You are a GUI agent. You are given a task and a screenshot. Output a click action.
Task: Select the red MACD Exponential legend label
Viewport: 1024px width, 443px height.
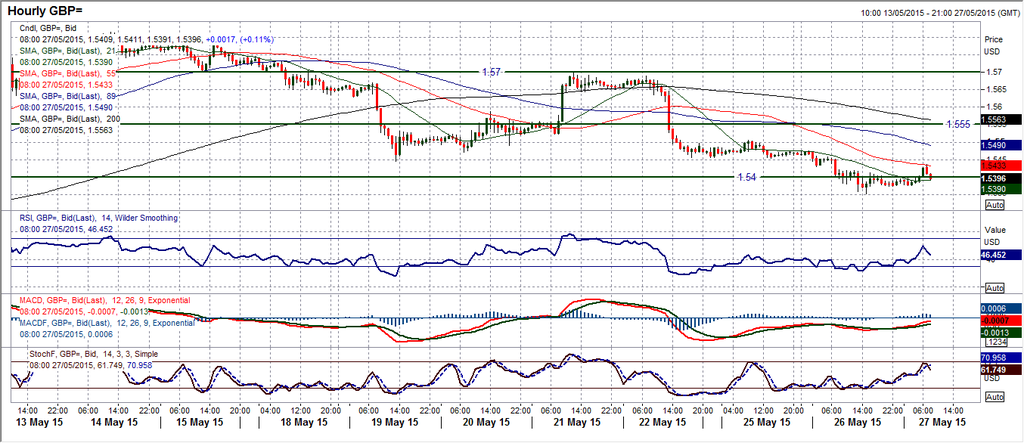tap(105, 300)
